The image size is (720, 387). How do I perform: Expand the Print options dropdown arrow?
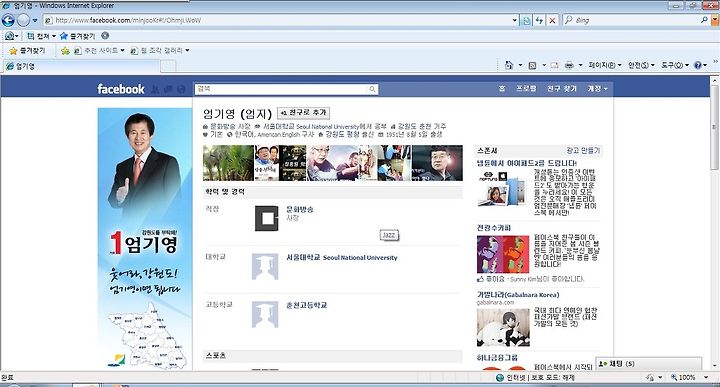580,65
